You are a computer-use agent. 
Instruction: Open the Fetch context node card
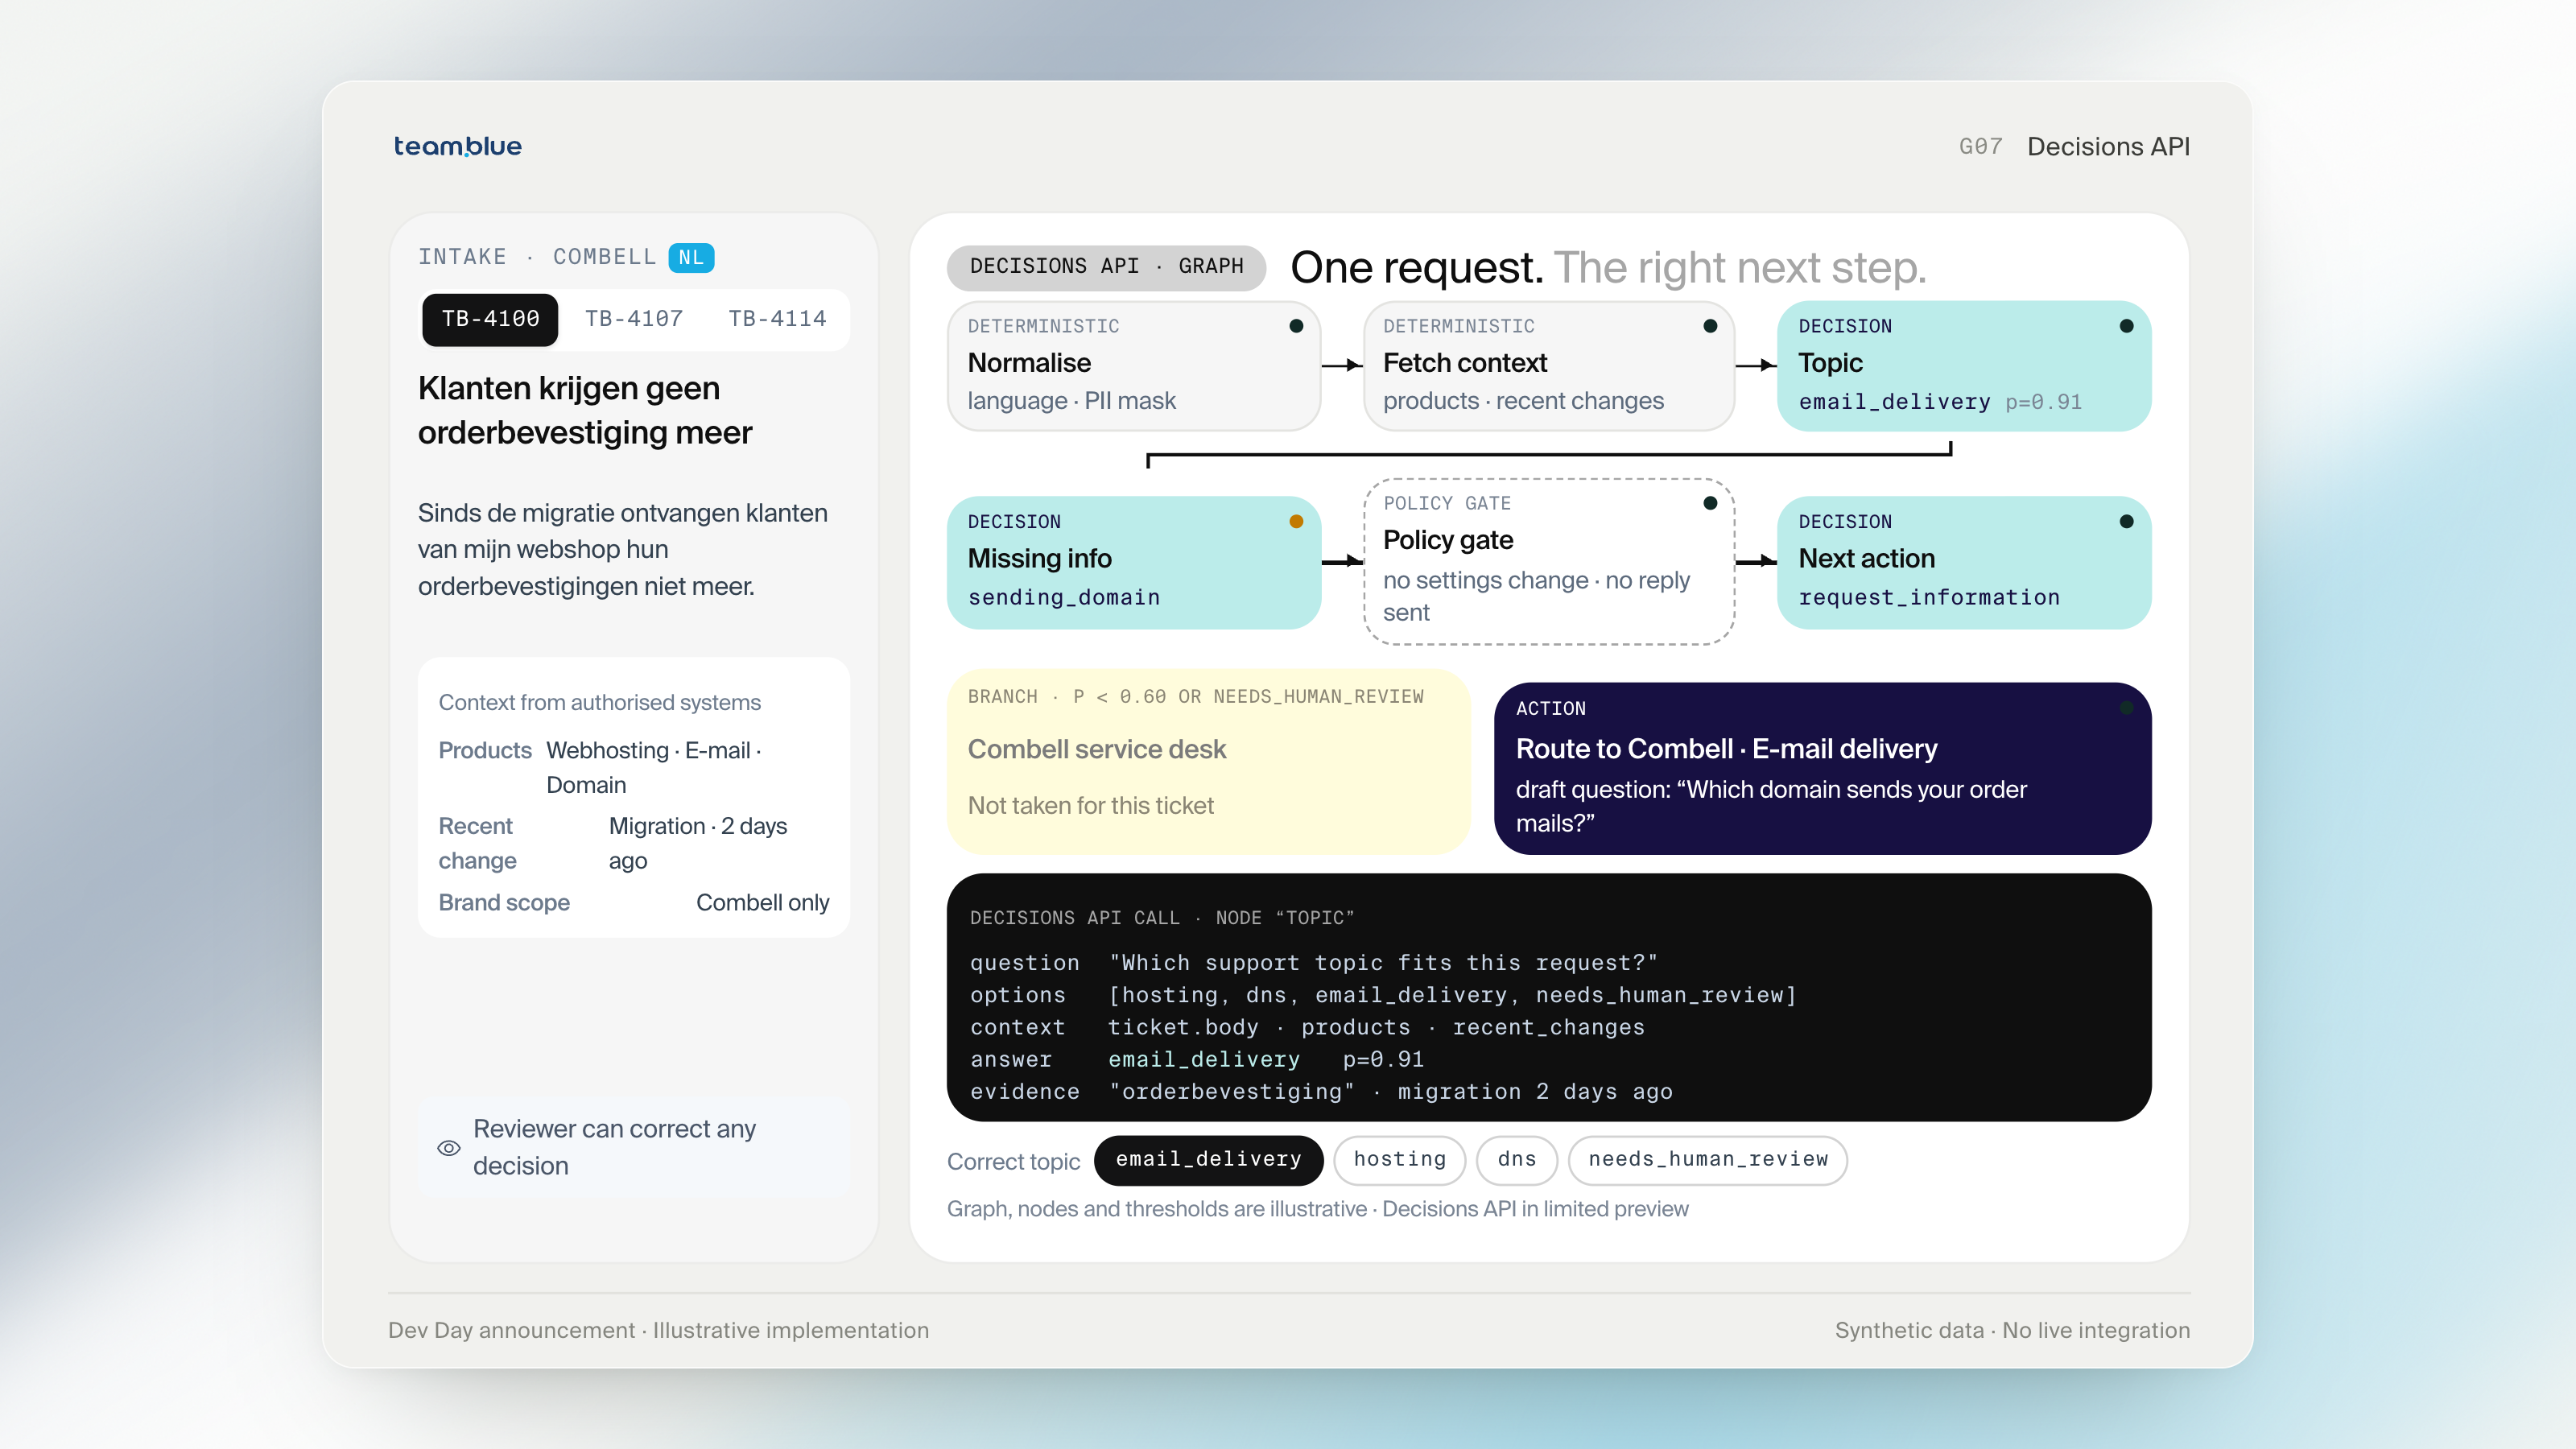point(1548,366)
